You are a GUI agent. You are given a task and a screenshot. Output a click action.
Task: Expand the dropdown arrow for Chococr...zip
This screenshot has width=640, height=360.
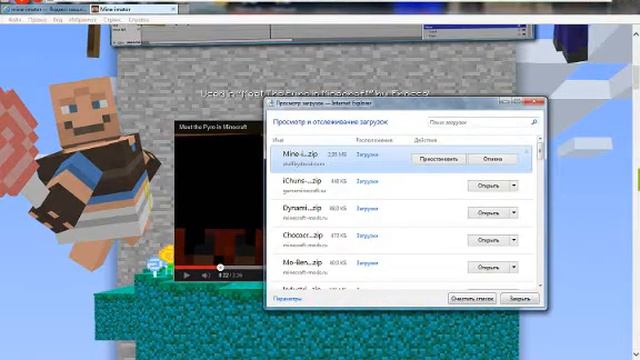pos(514,240)
